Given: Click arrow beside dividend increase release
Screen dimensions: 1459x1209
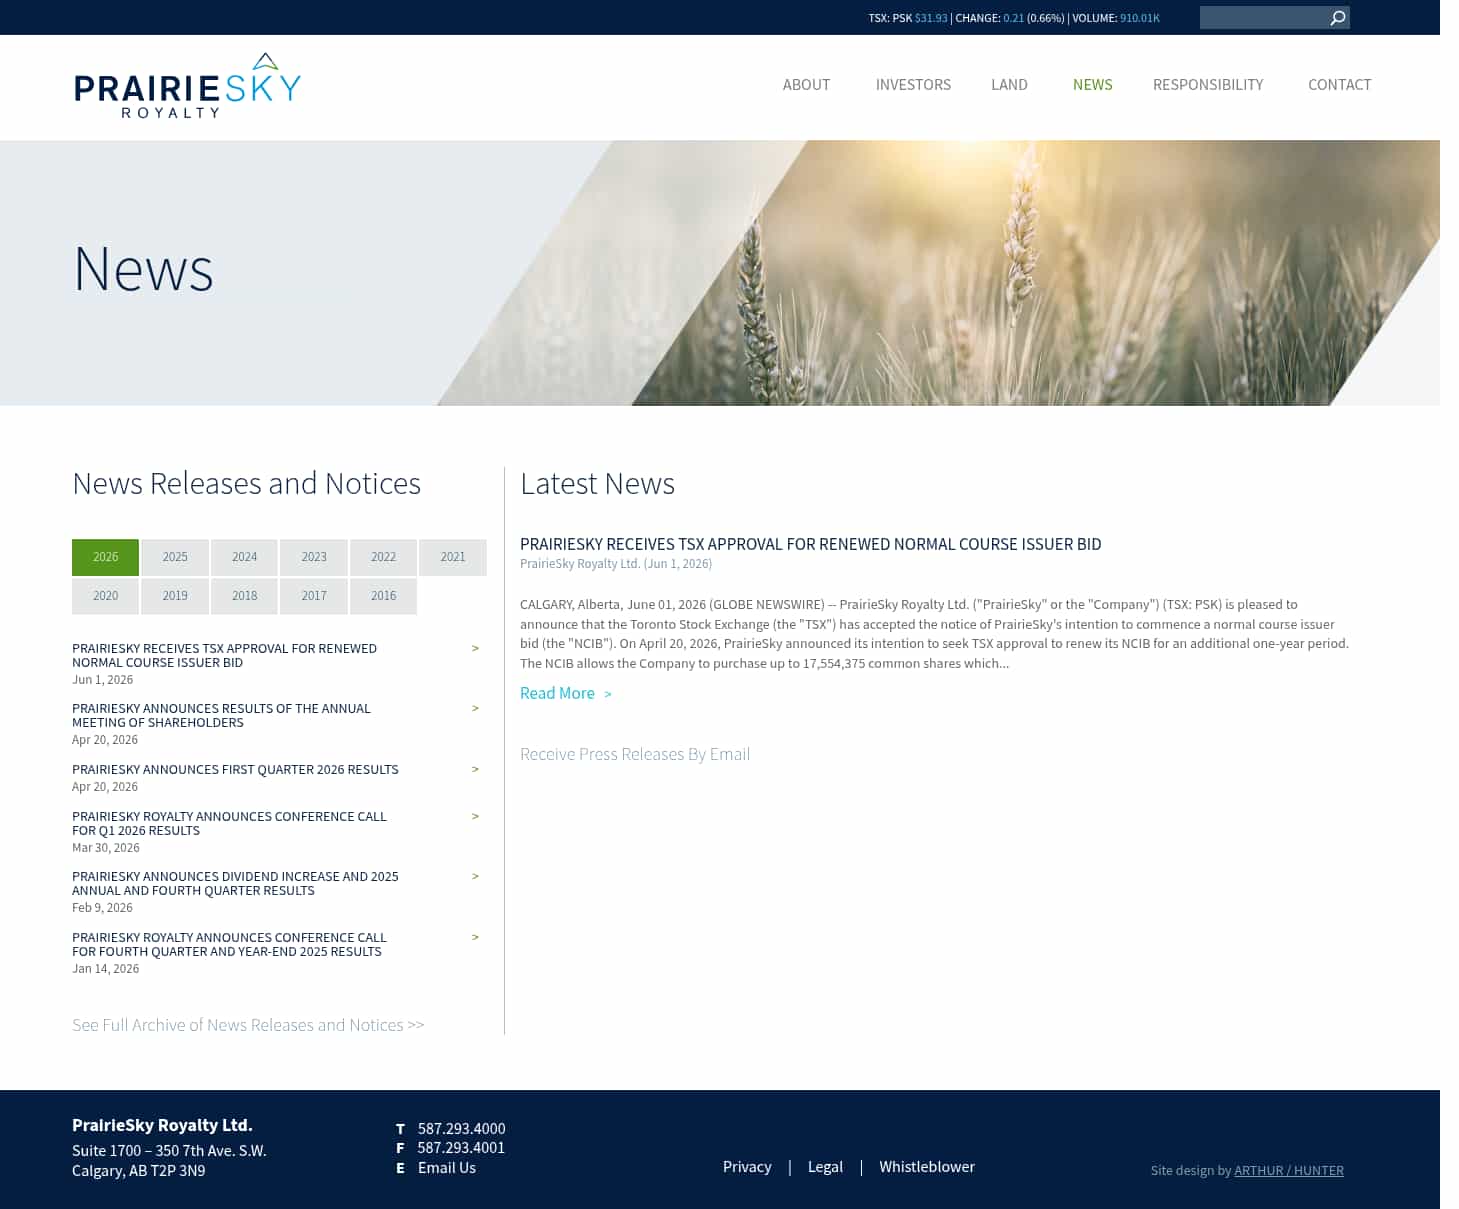Looking at the screenshot, I should 475,876.
